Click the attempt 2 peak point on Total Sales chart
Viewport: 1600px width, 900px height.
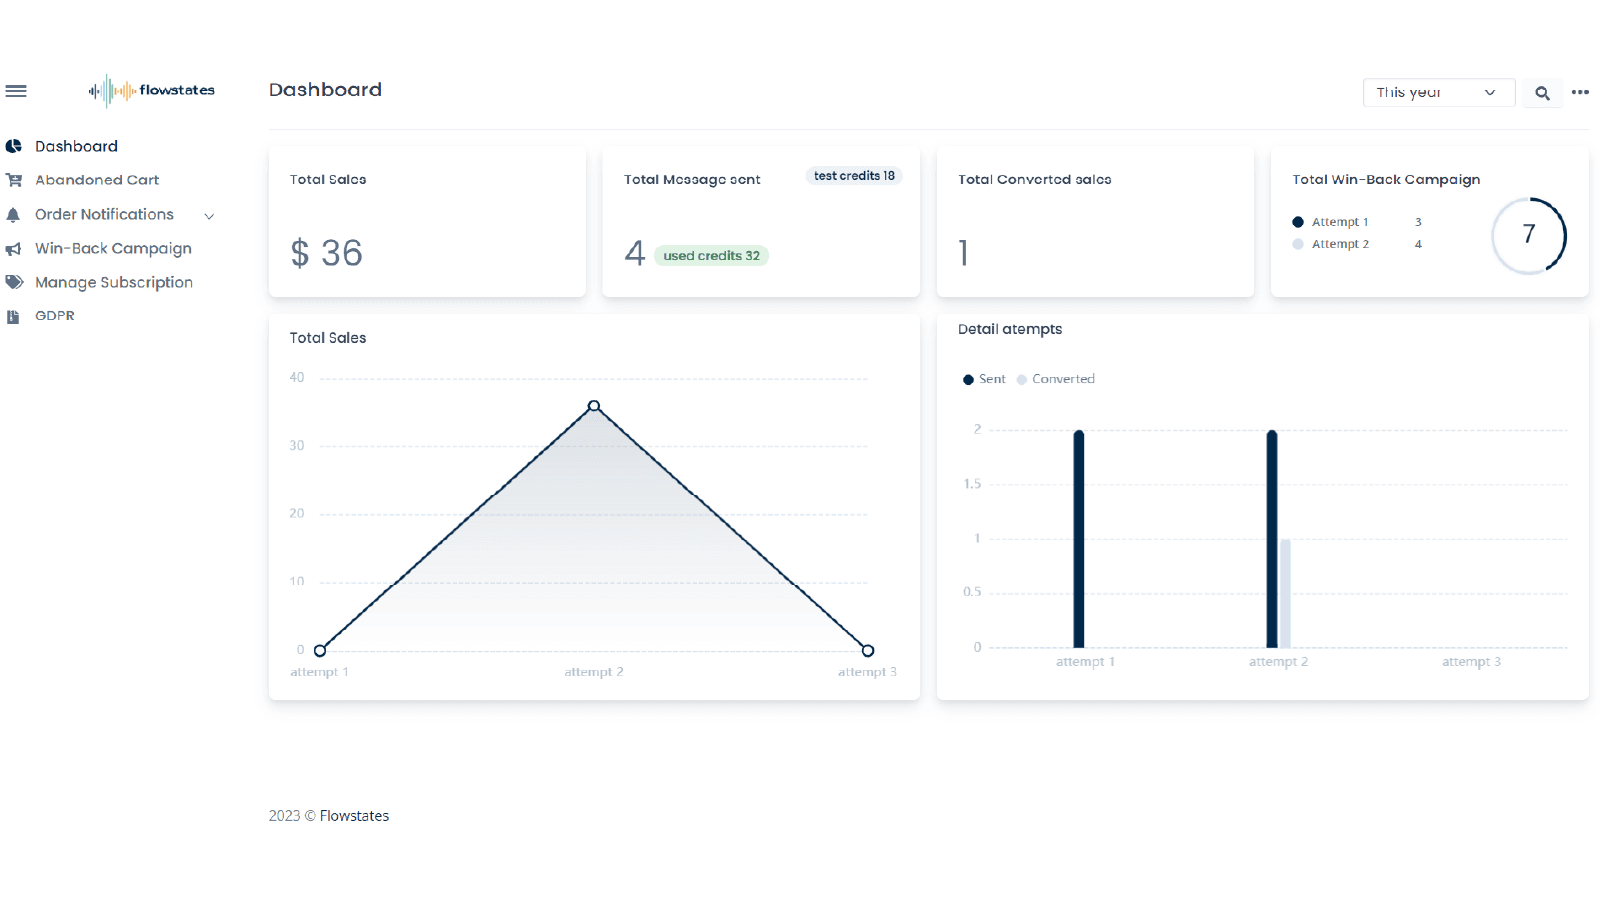594,406
